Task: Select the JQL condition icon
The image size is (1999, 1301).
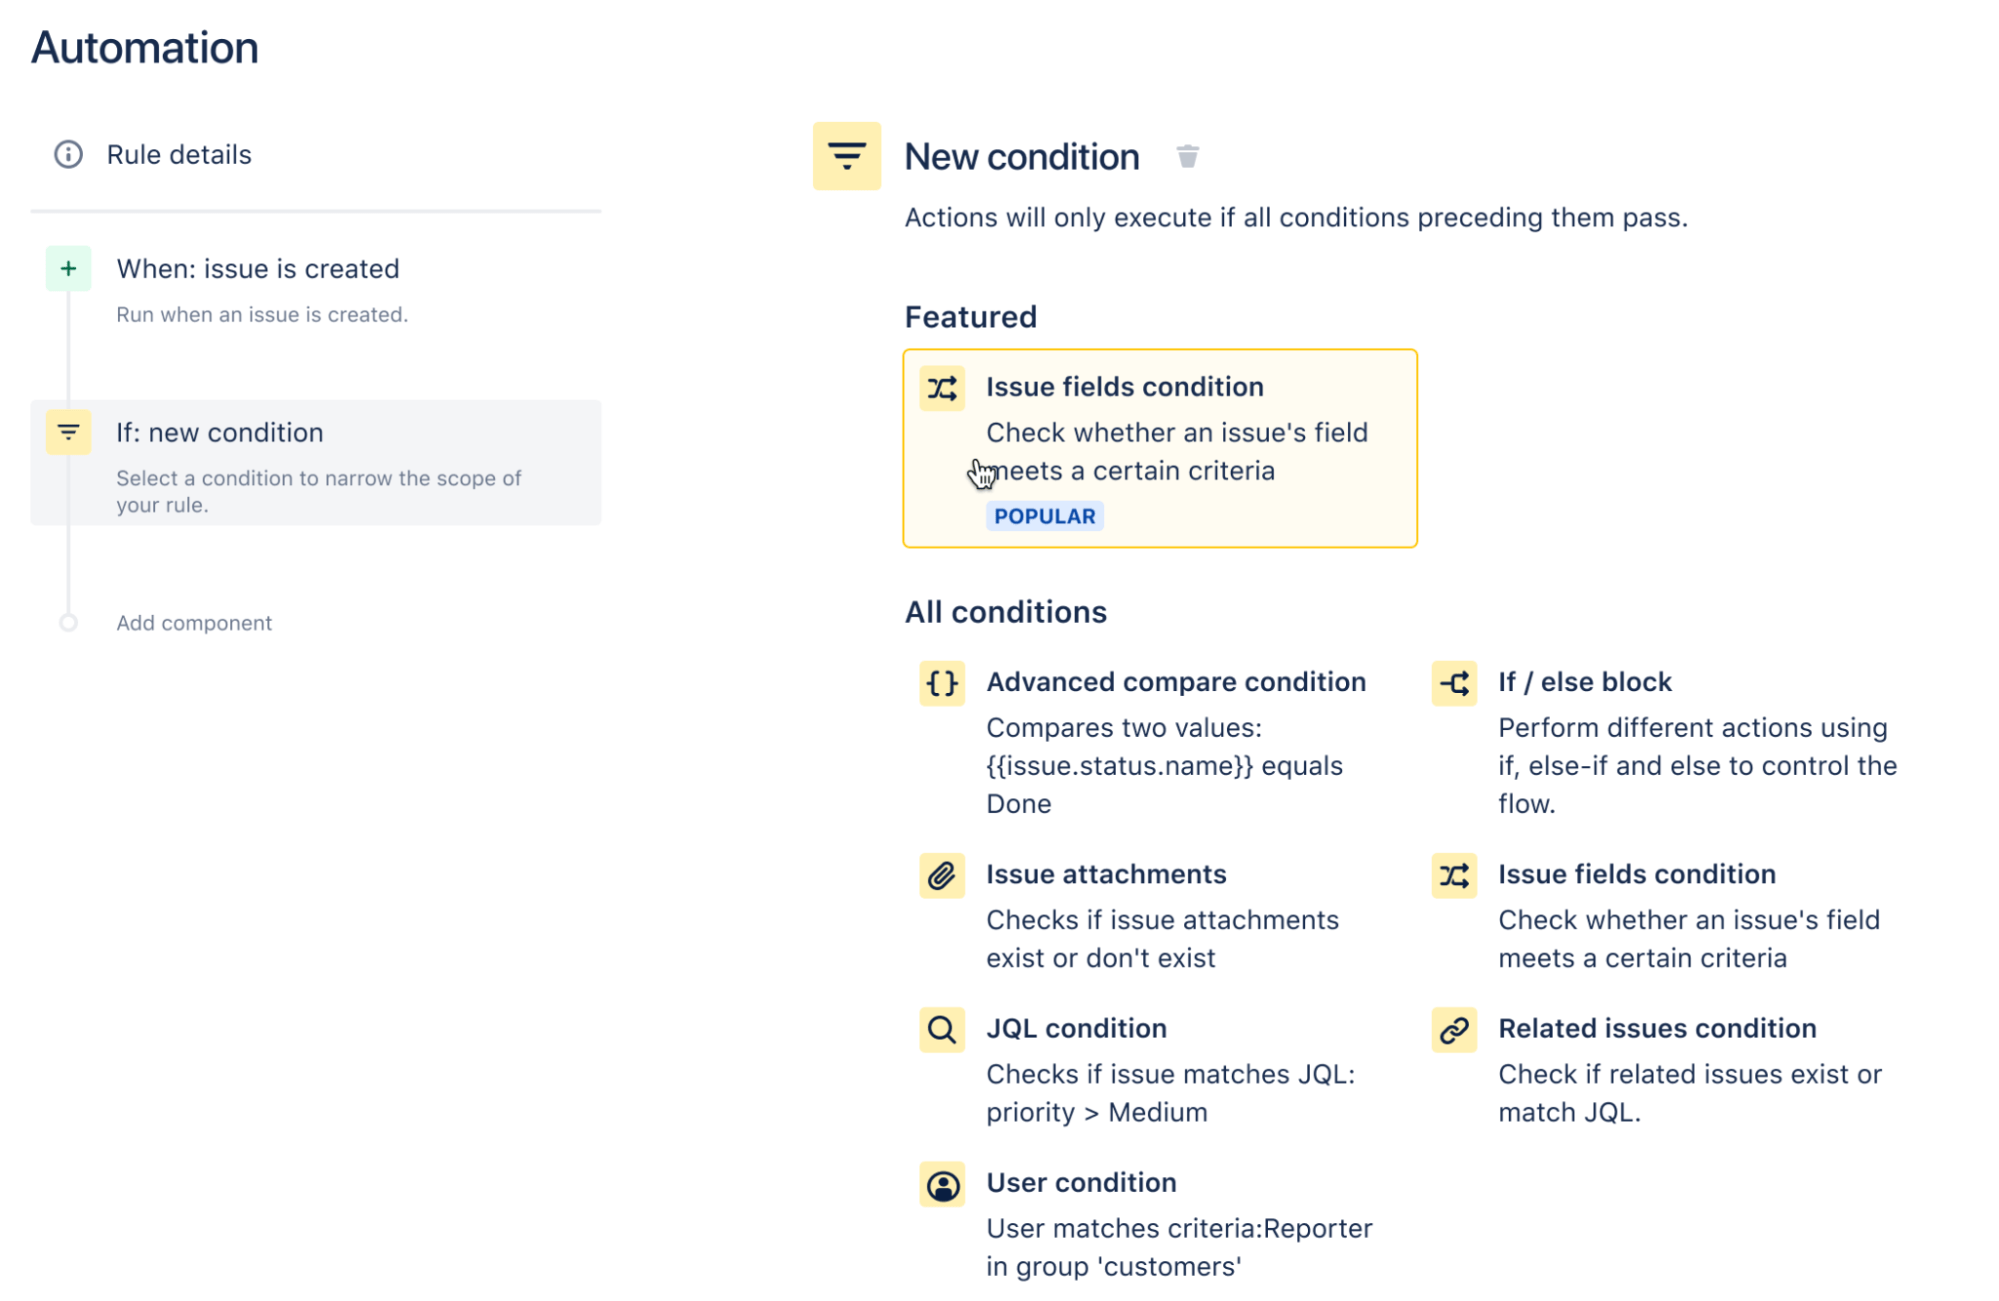Action: point(943,1029)
